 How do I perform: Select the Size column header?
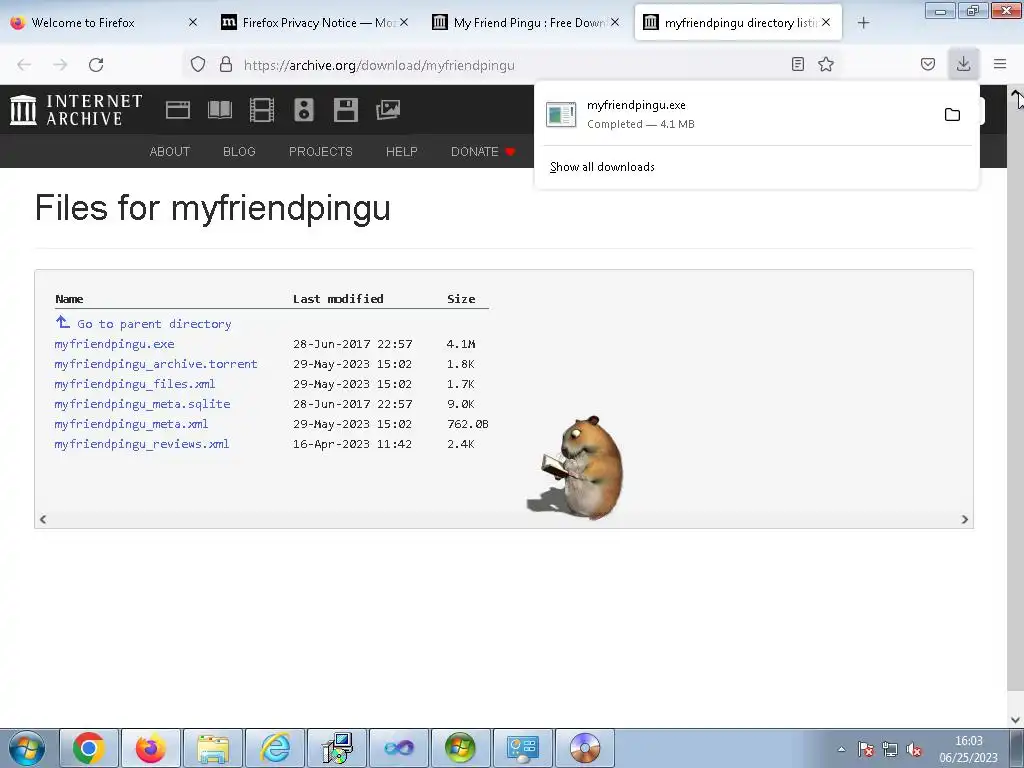pyautogui.click(x=461, y=299)
